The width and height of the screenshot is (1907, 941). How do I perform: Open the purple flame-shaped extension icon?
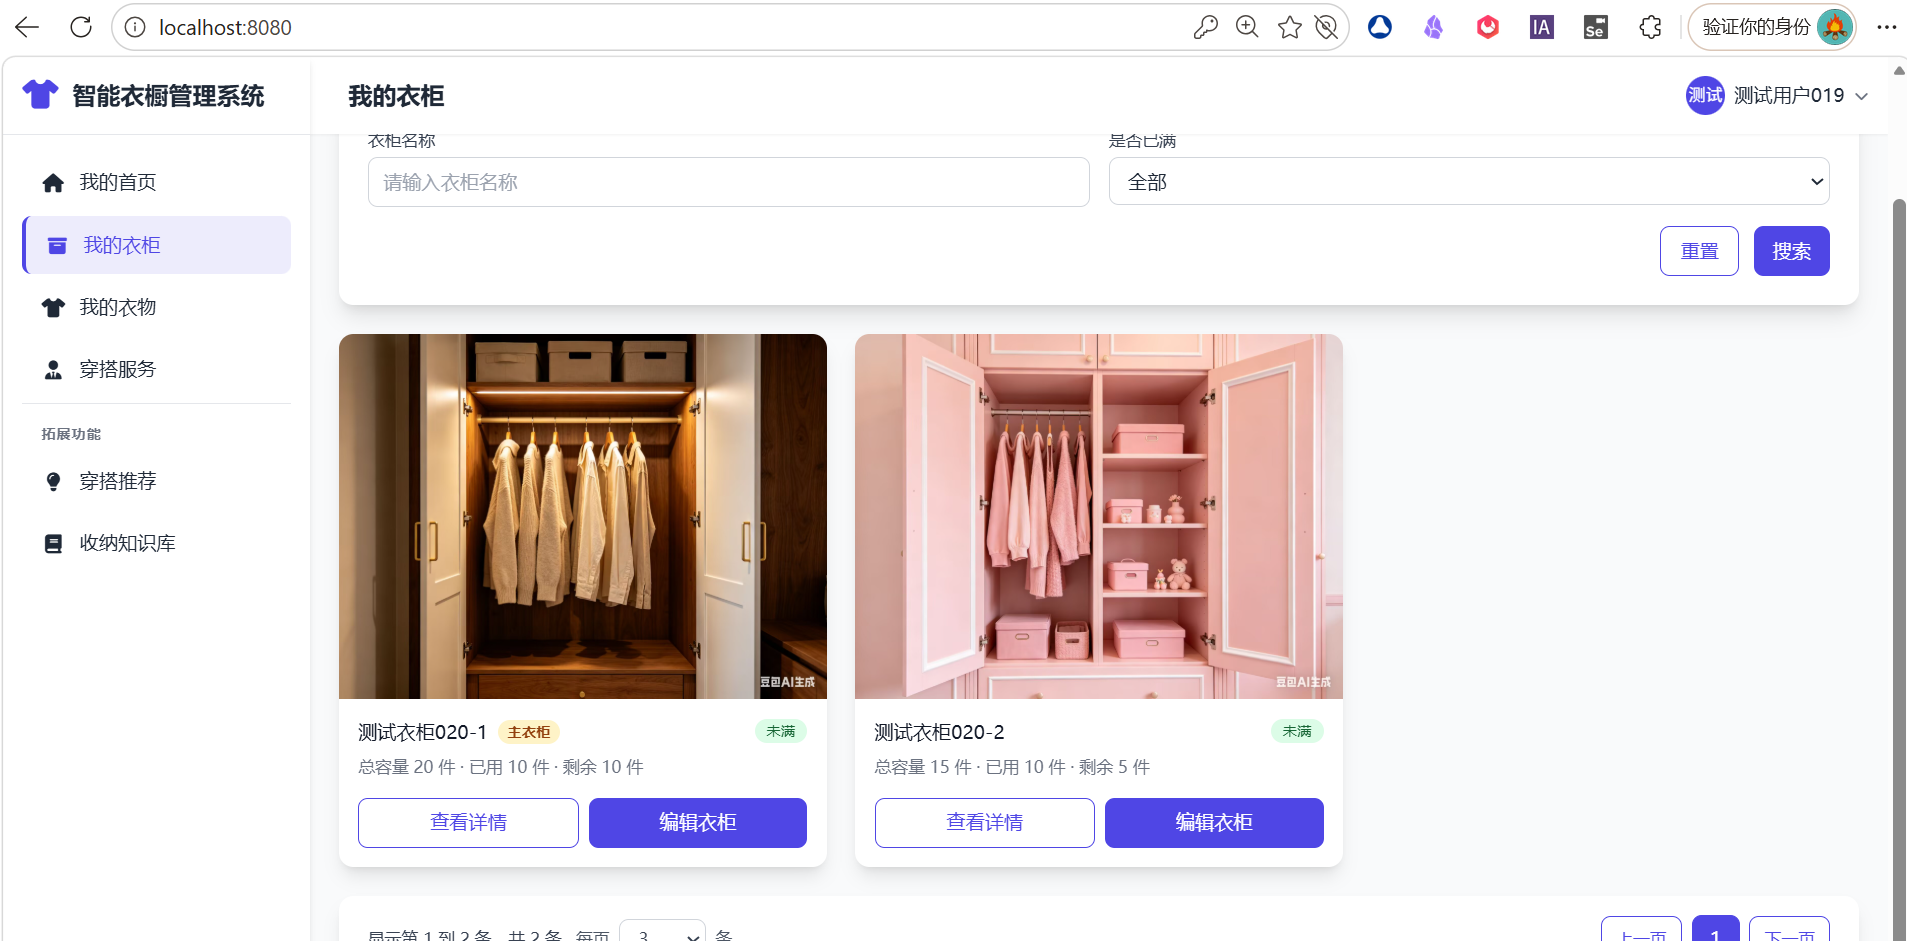pos(1434,27)
